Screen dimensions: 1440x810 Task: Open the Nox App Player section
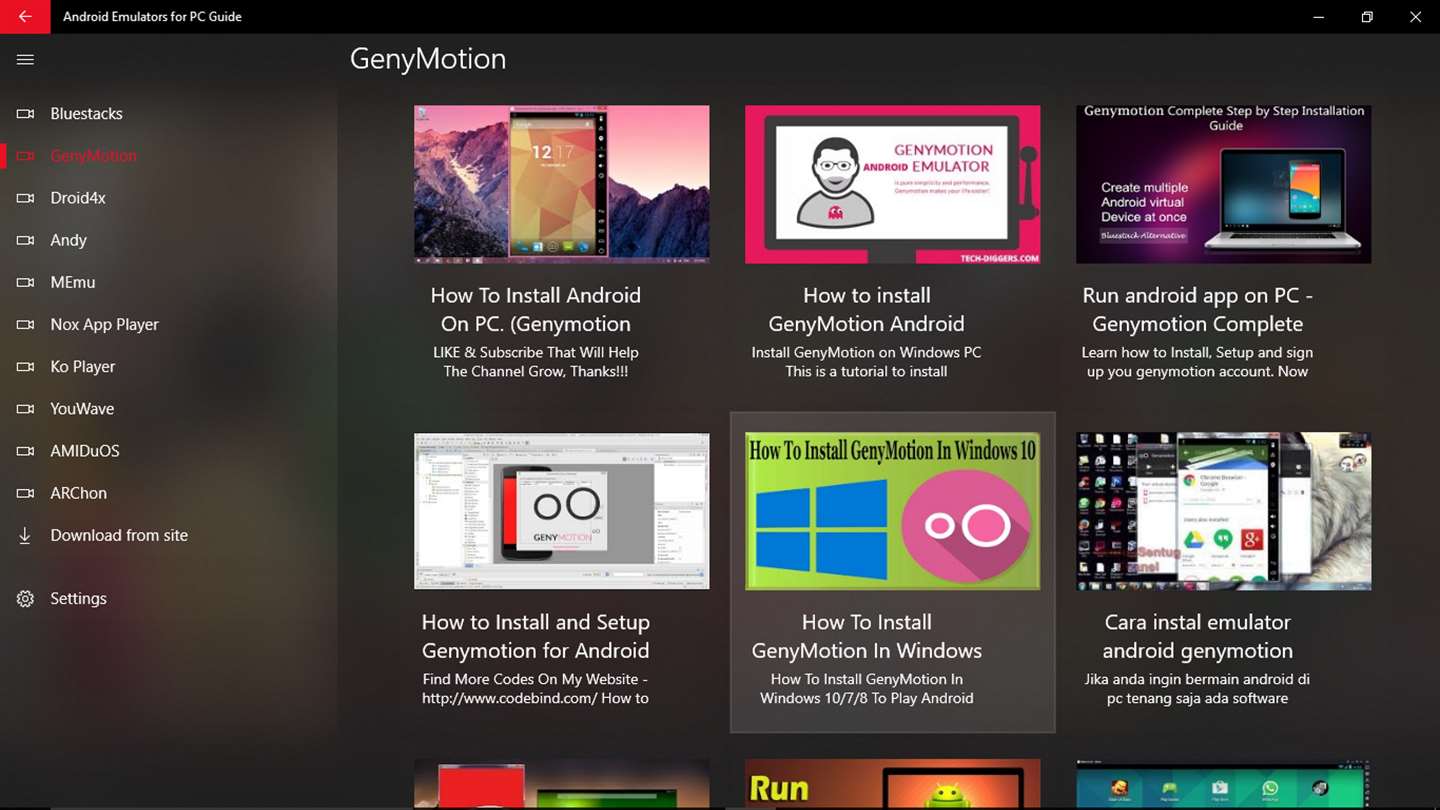[105, 324]
